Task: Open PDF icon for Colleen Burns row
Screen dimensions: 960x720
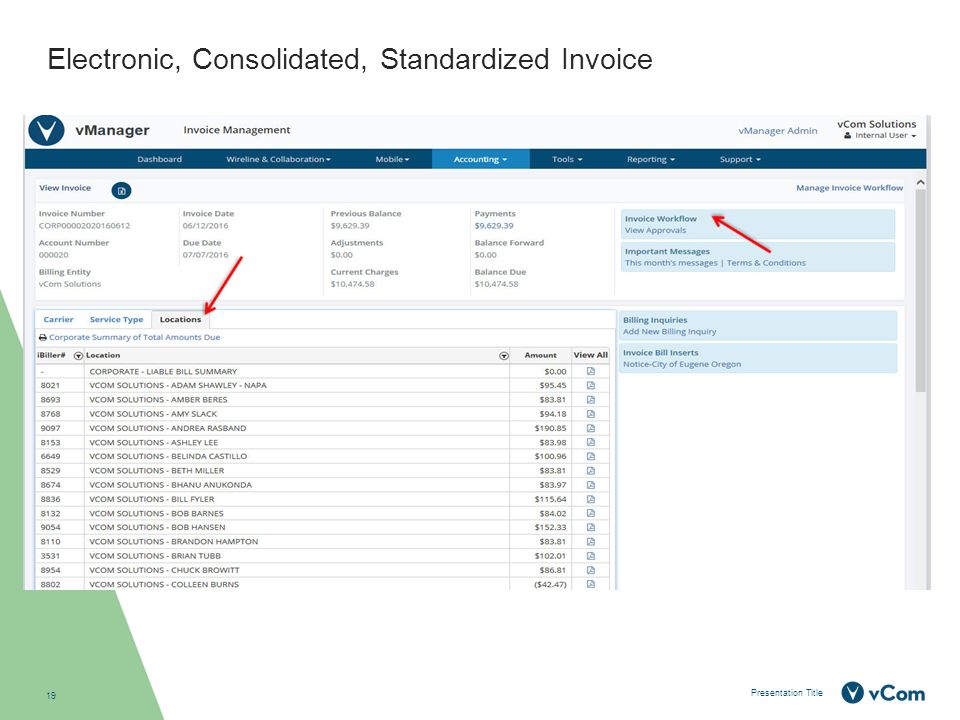Action: click(x=591, y=584)
